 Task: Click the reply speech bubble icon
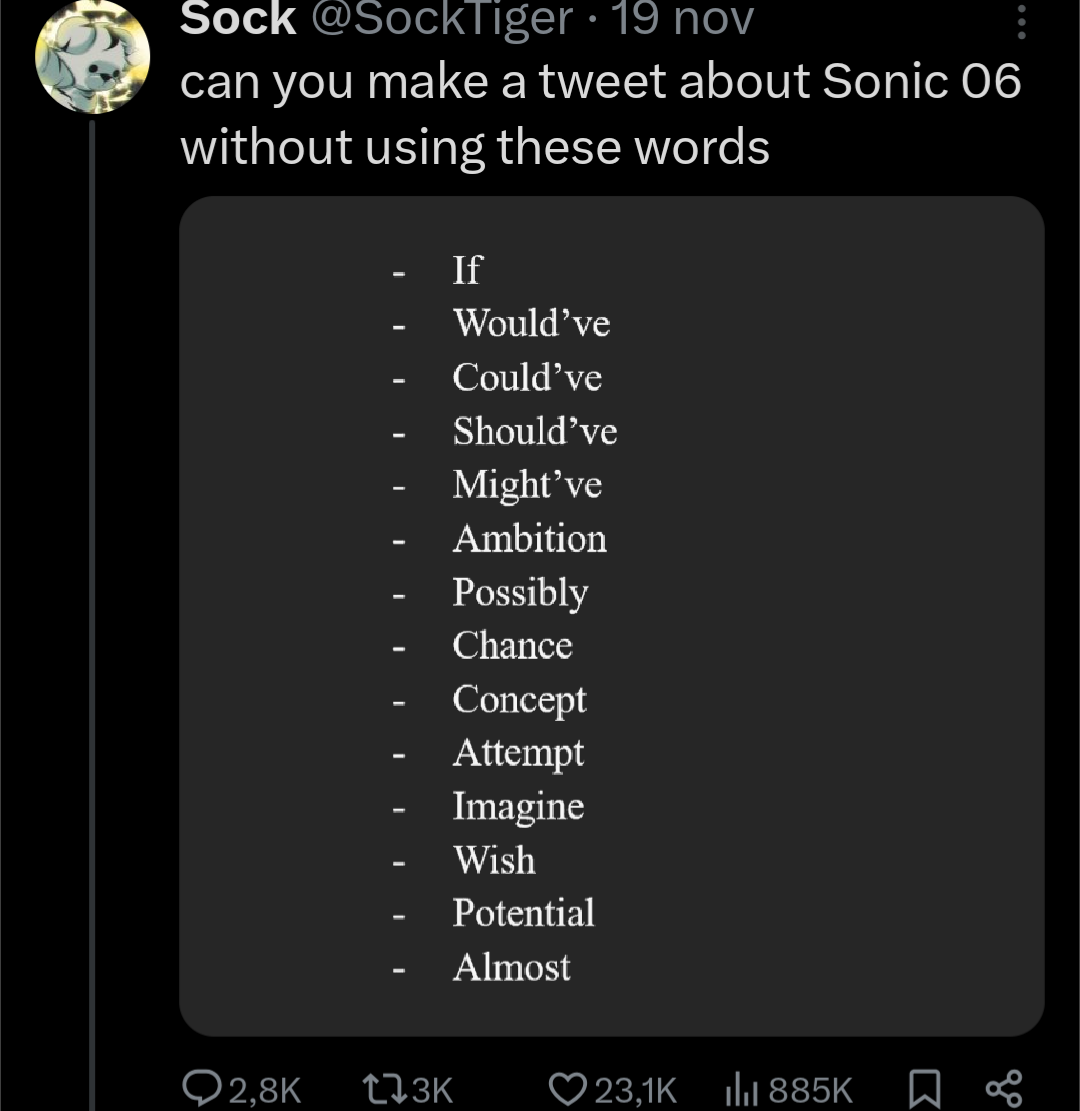point(200,1089)
